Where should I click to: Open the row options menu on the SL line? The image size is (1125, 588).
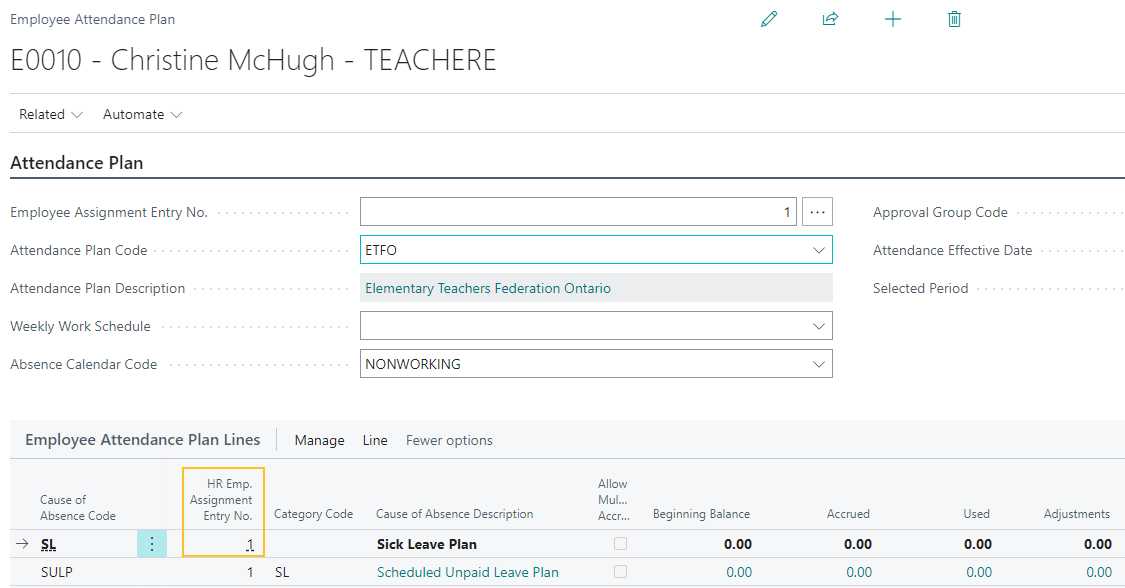pyautogui.click(x=152, y=543)
